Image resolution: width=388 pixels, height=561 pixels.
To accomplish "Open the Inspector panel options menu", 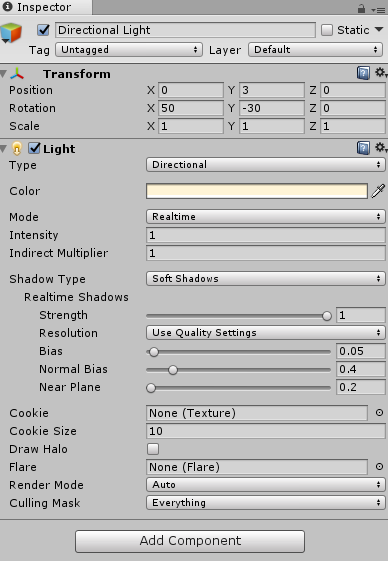I will coord(378,10).
